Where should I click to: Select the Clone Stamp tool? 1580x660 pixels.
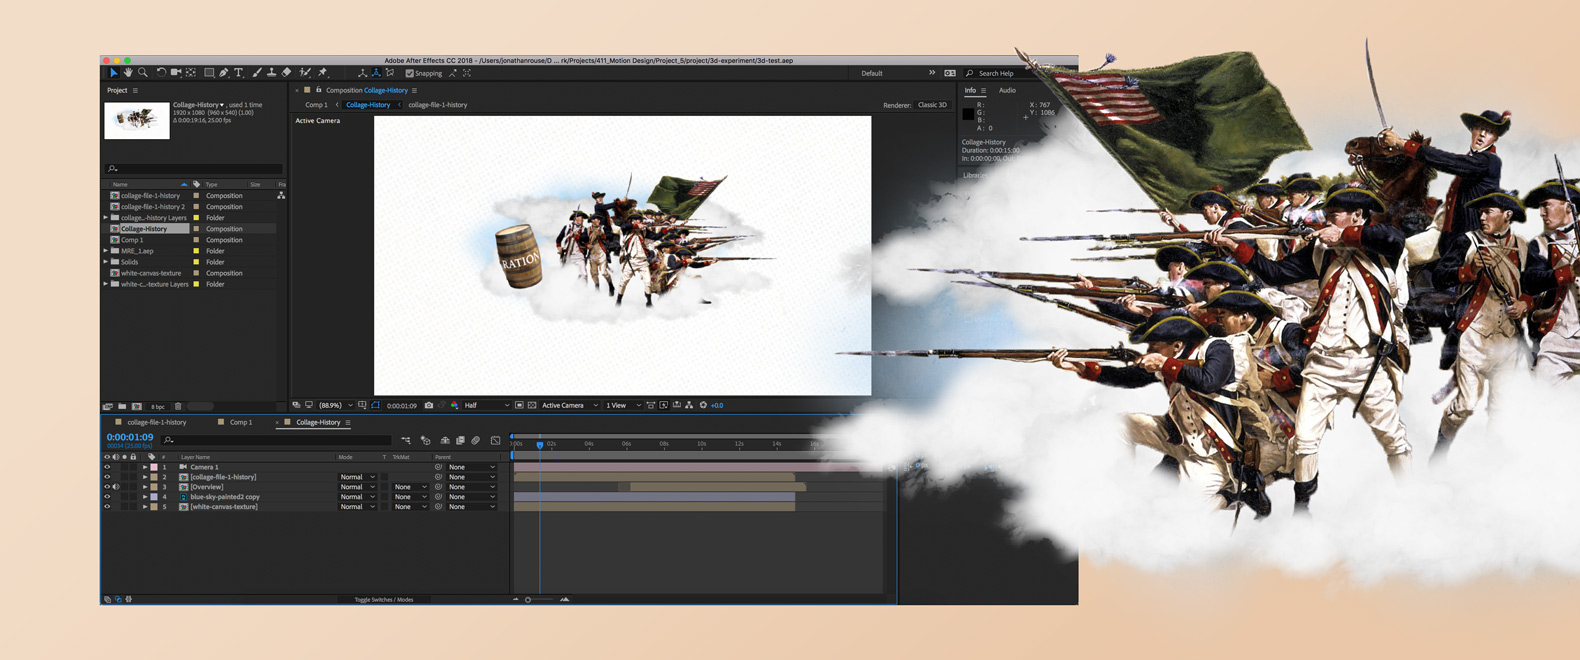[271, 73]
